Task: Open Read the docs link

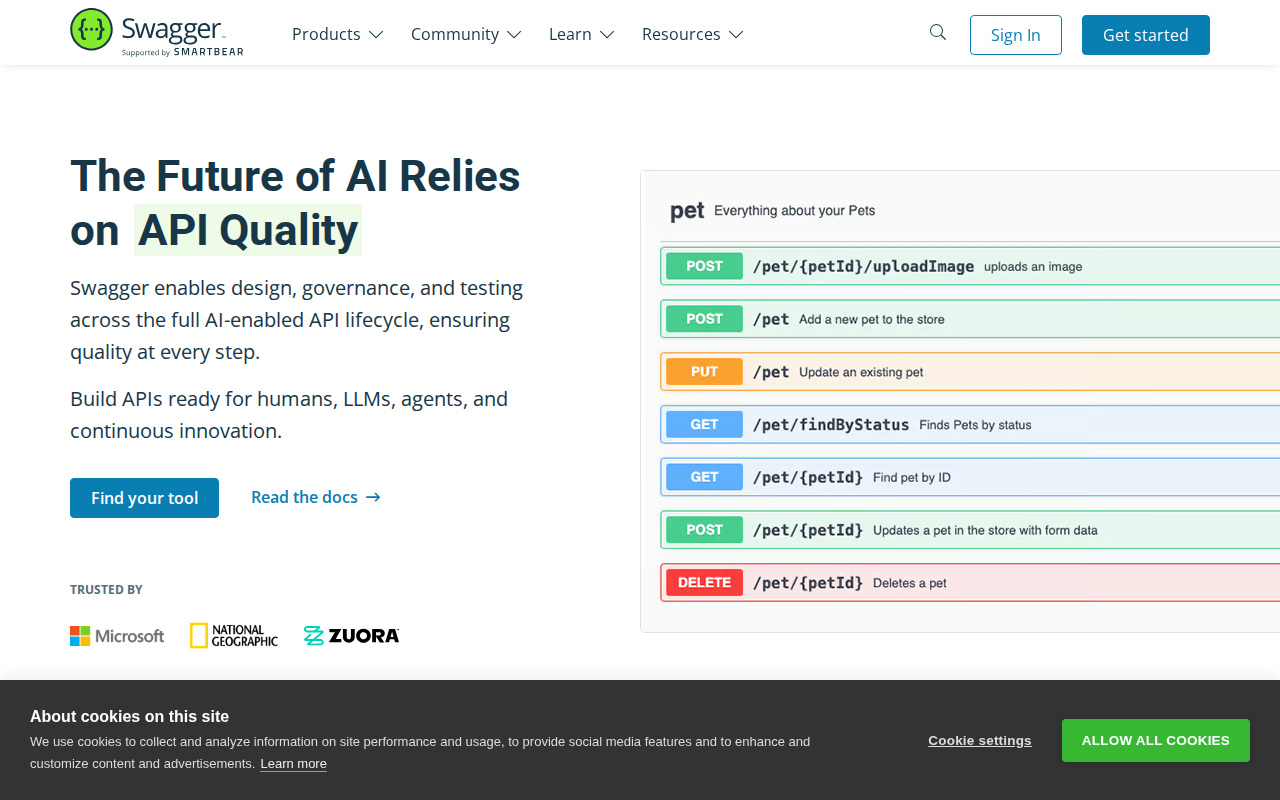Action: [x=316, y=497]
